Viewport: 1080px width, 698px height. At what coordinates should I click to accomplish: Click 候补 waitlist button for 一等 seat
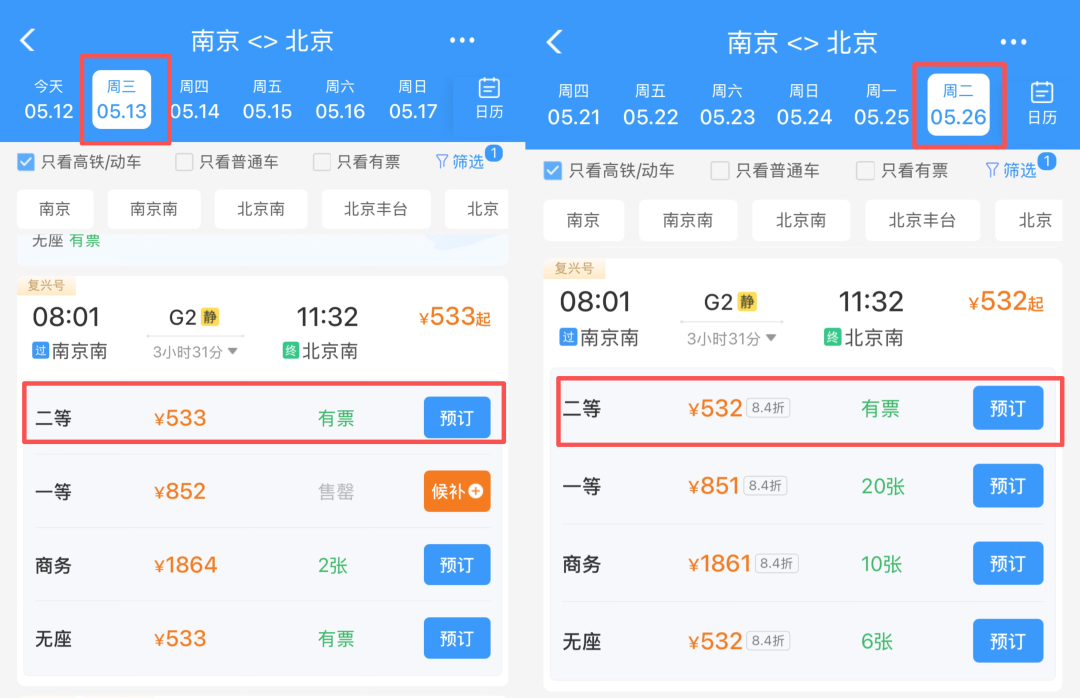457,491
